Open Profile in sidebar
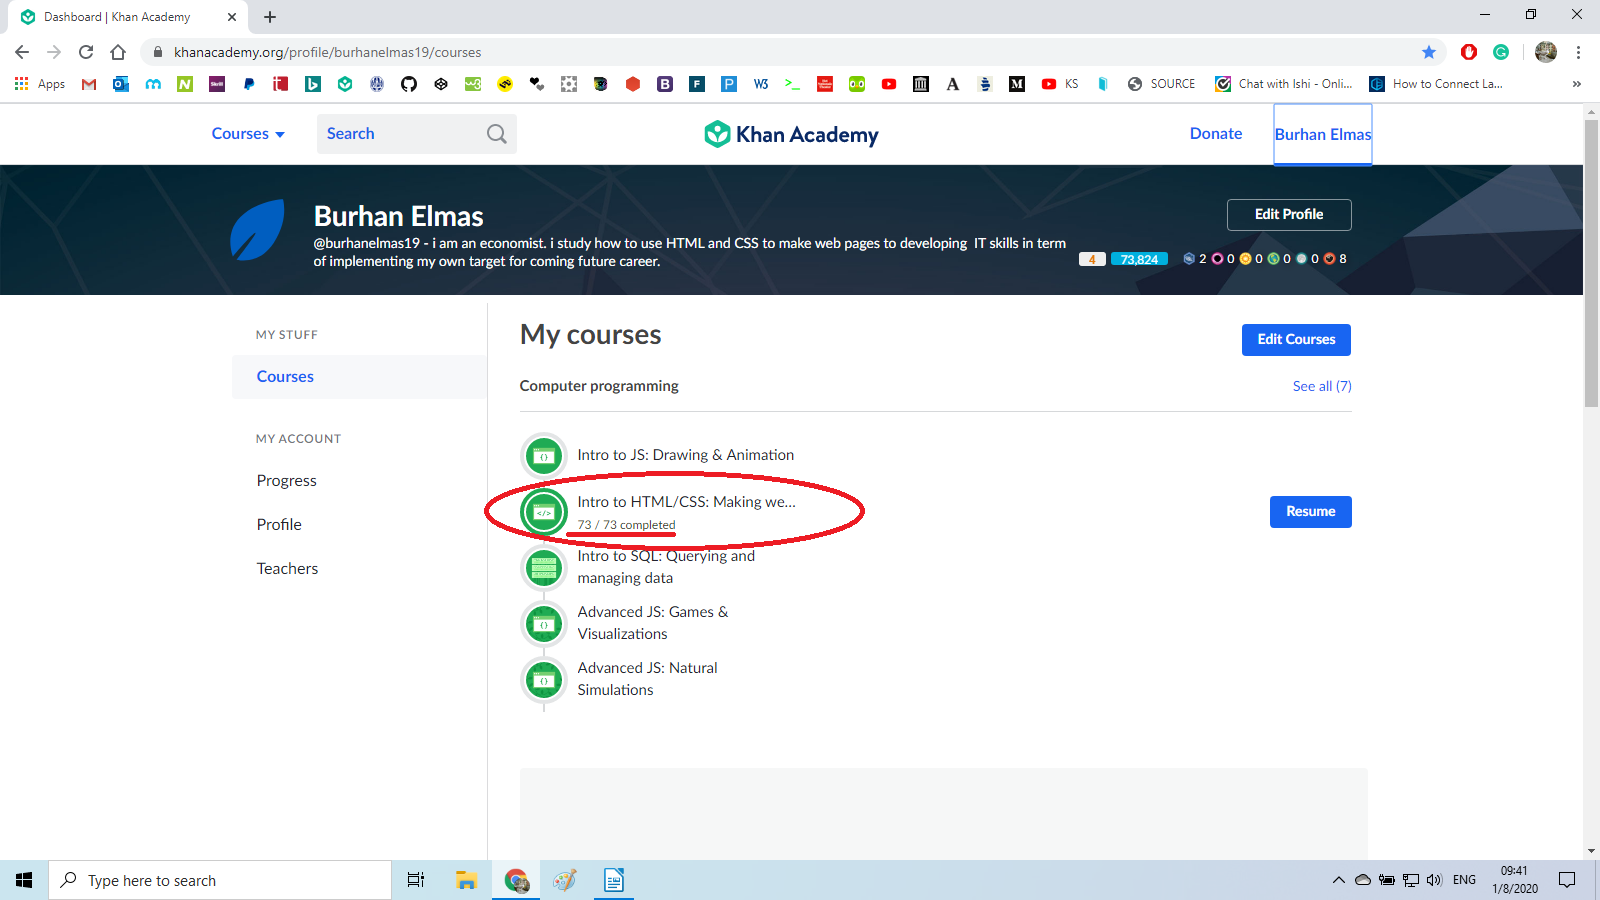The image size is (1600, 900). [279, 525]
